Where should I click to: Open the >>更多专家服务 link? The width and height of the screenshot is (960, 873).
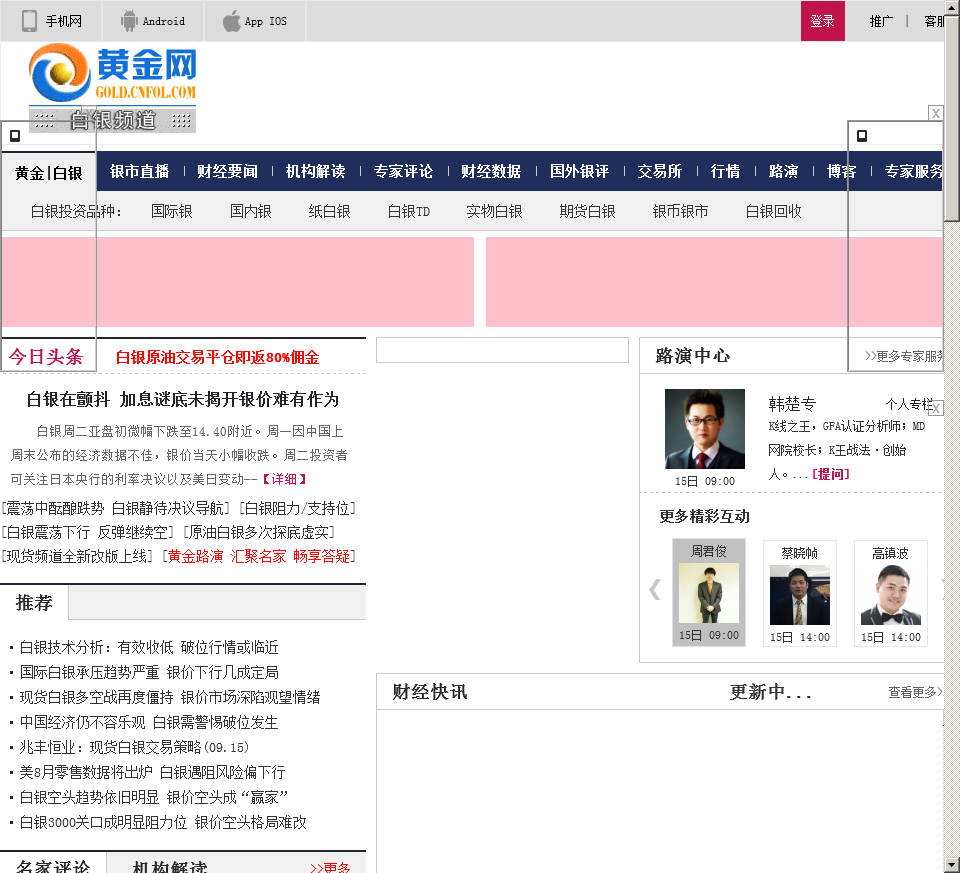tap(904, 356)
